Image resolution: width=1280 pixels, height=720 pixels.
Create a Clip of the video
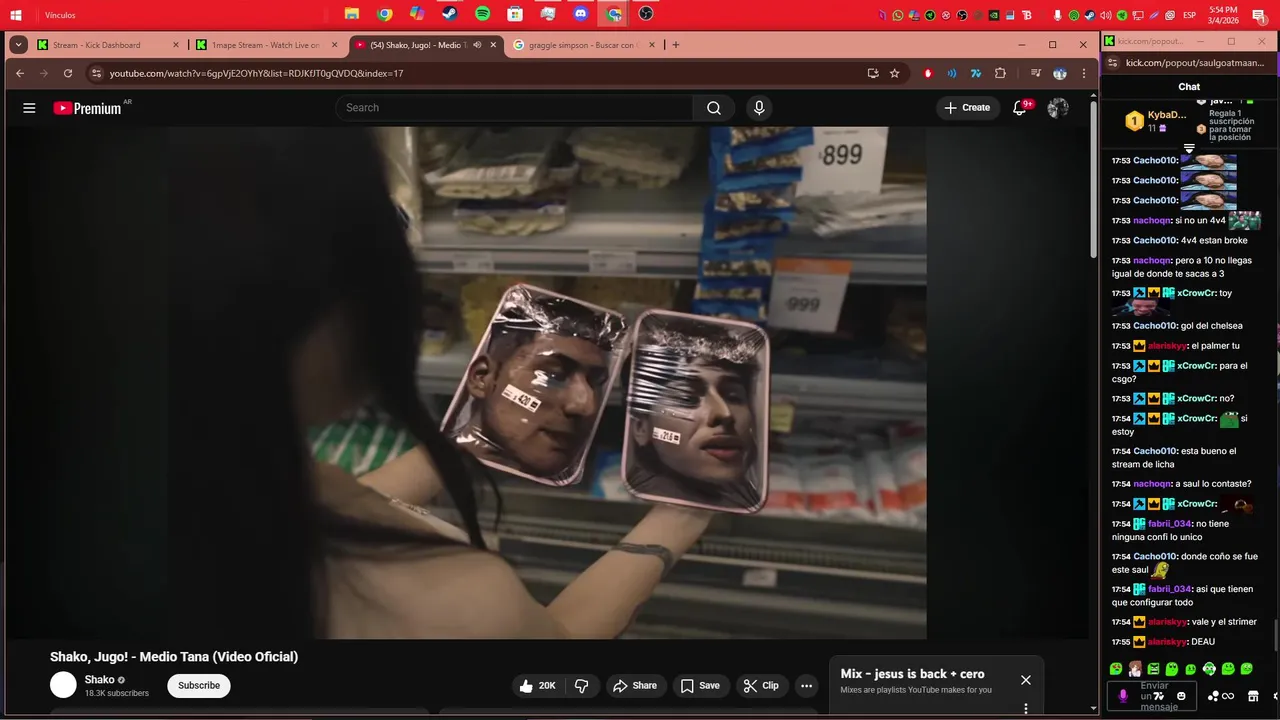[761, 686]
